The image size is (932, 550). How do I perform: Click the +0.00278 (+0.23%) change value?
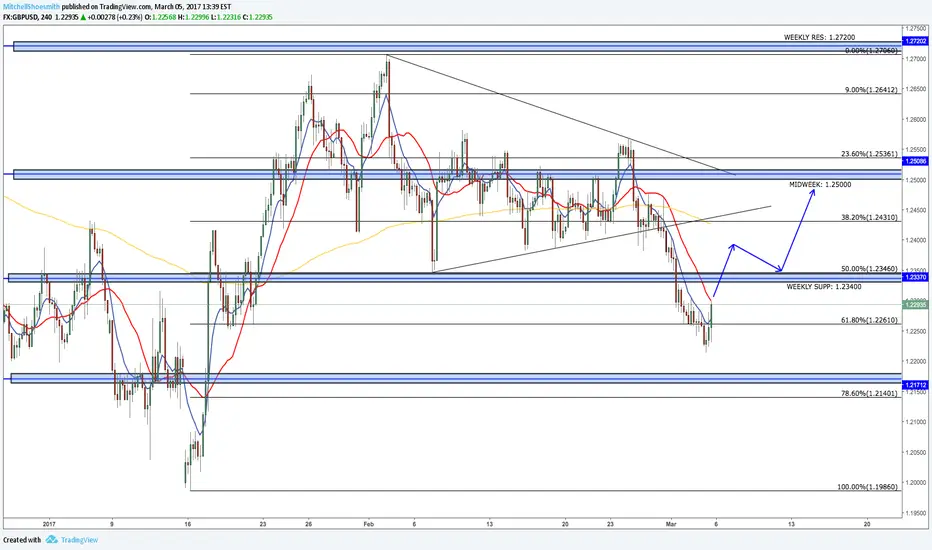115,17
